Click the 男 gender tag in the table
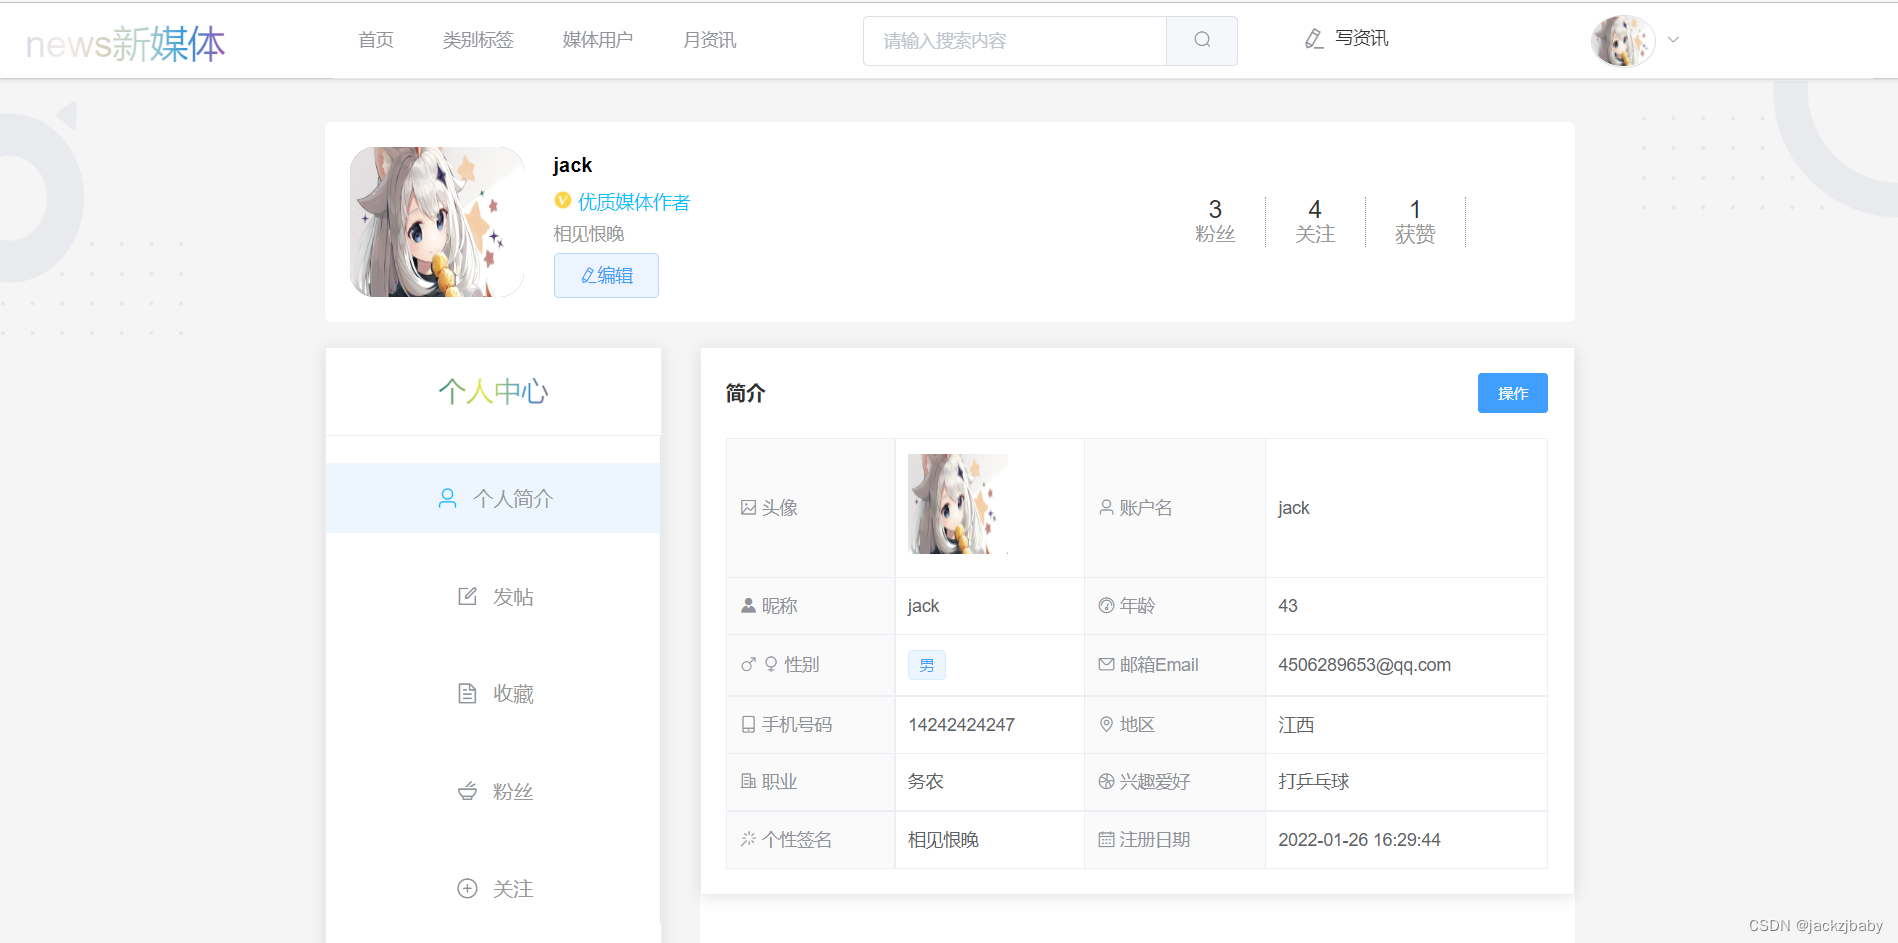This screenshot has width=1898, height=943. [x=926, y=664]
